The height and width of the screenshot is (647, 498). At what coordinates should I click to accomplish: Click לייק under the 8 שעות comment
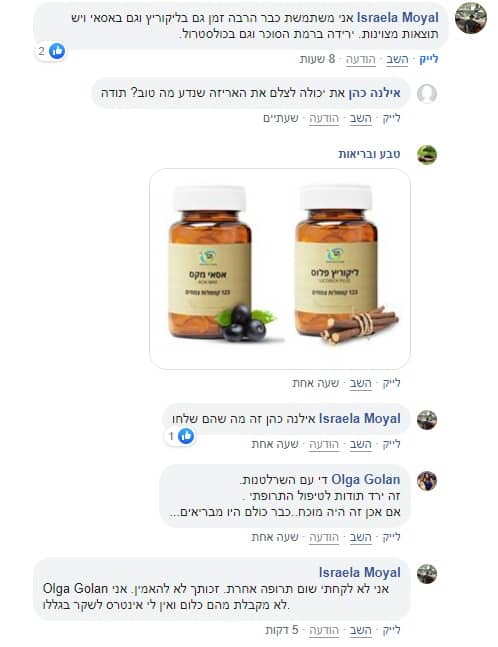[429, 59]
